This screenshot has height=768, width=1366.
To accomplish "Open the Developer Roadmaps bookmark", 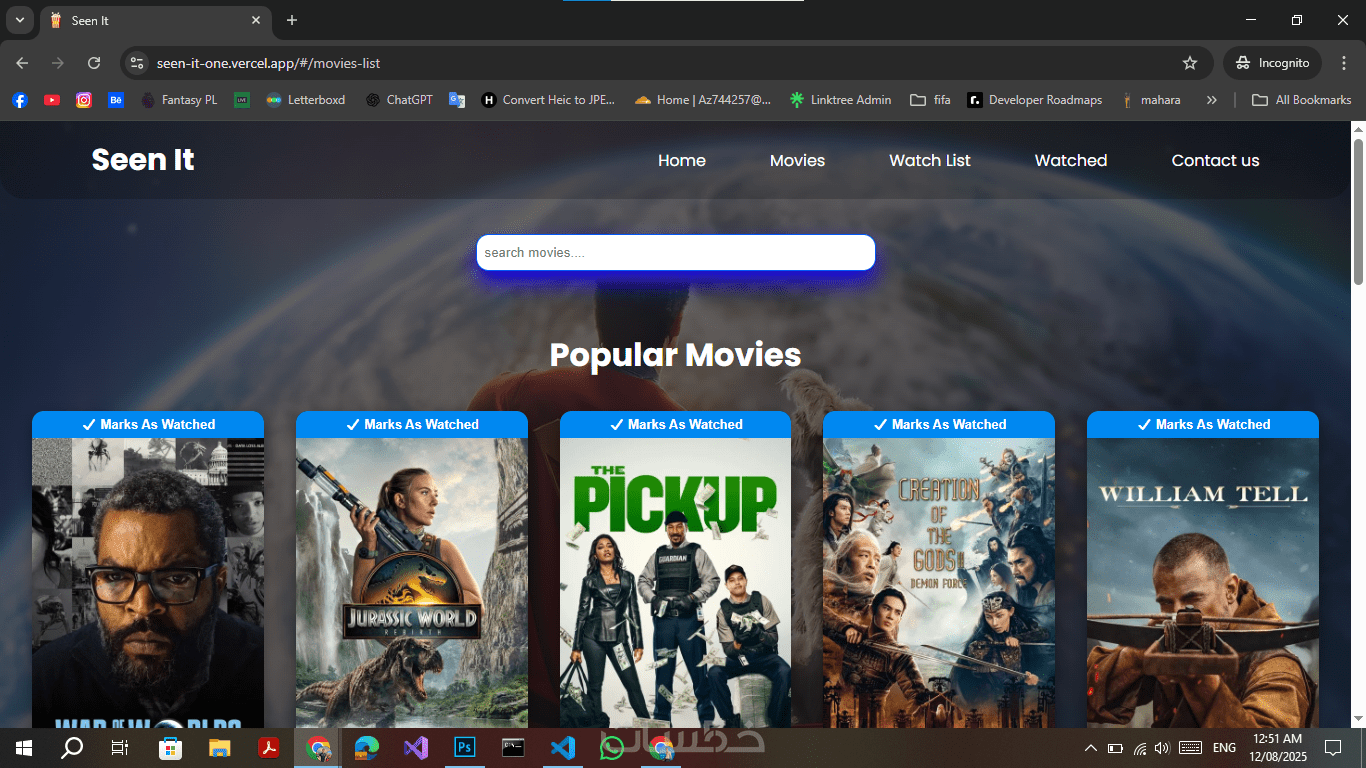I will [1035, 100].
